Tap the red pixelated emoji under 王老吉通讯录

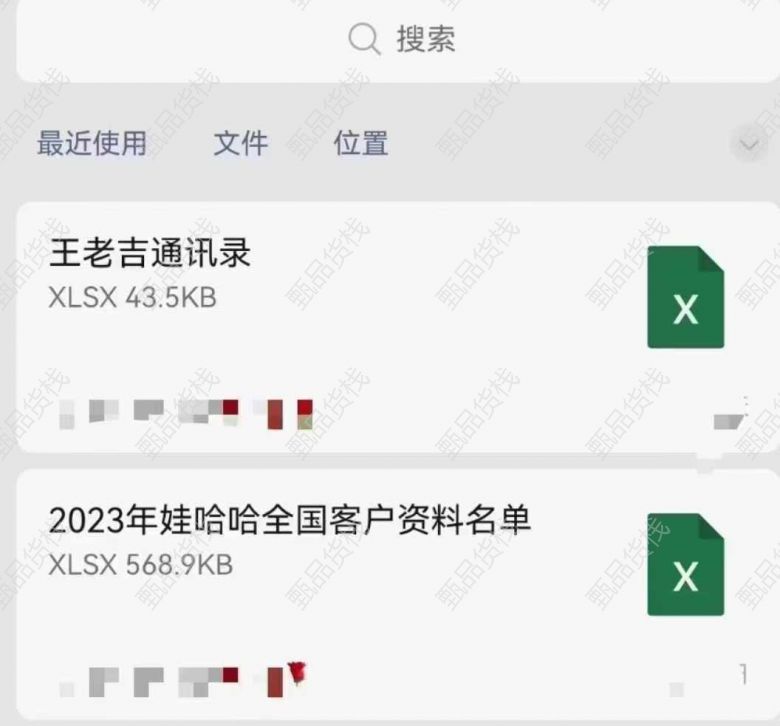pyautogui.click(x=305, y=414)
